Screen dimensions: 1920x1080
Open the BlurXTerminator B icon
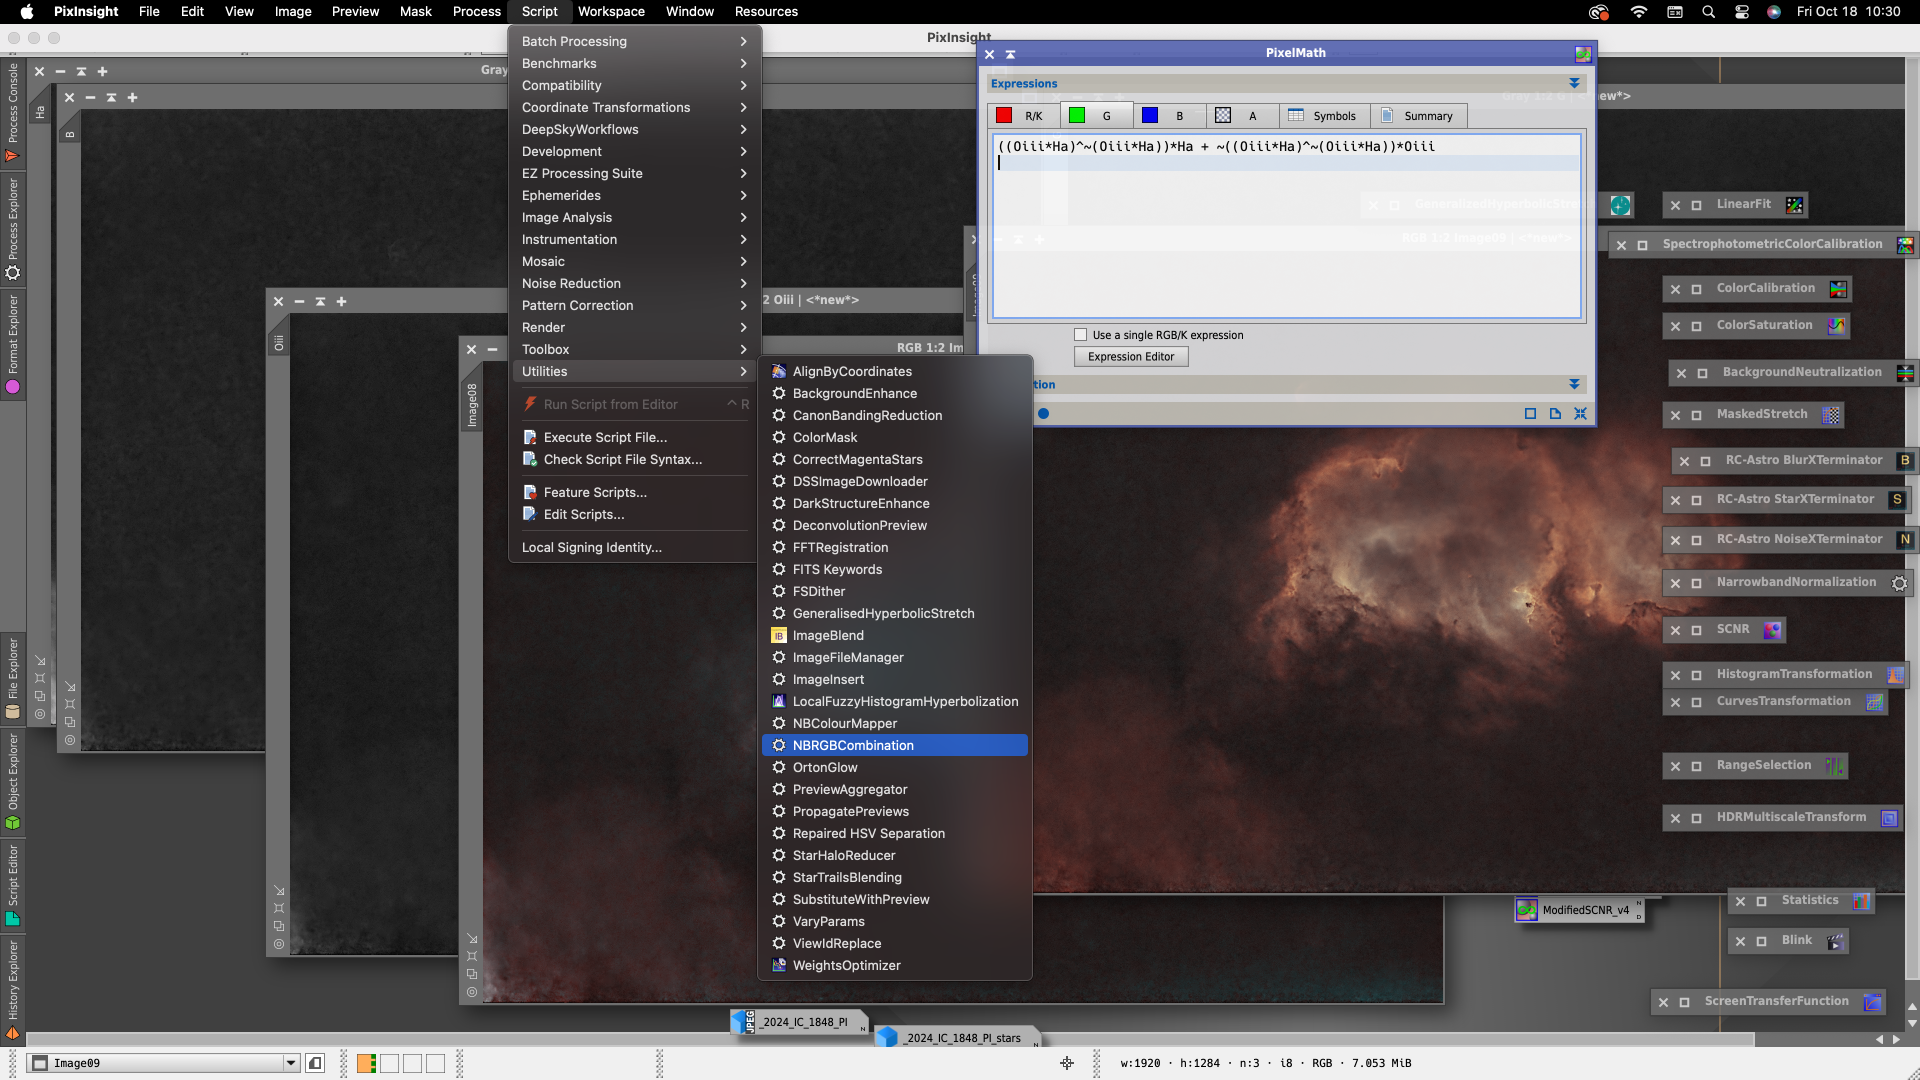pyautogui.click(x=1905, y=461)
